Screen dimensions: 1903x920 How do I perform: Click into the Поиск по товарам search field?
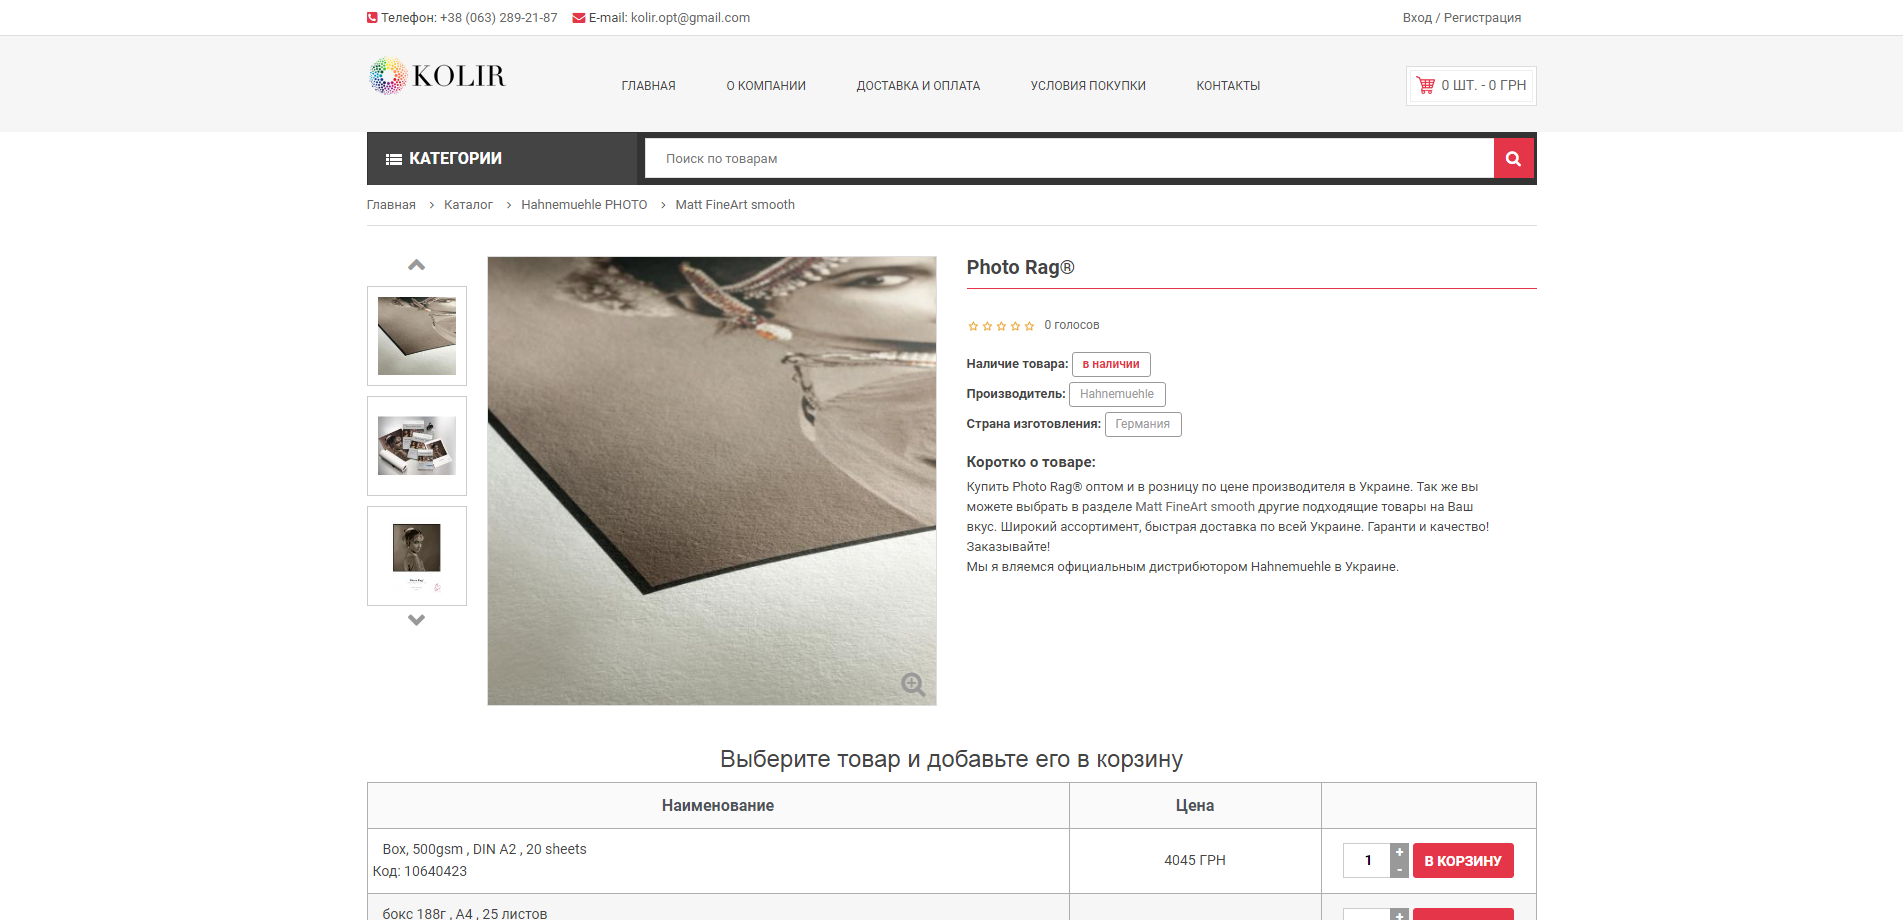[1068, 159]
